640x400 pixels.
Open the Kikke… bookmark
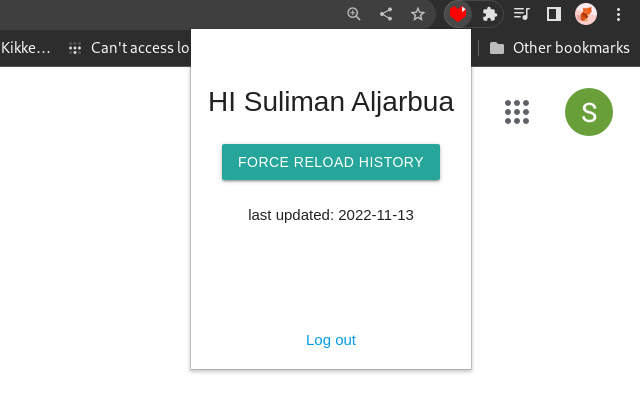coord(26,47)
